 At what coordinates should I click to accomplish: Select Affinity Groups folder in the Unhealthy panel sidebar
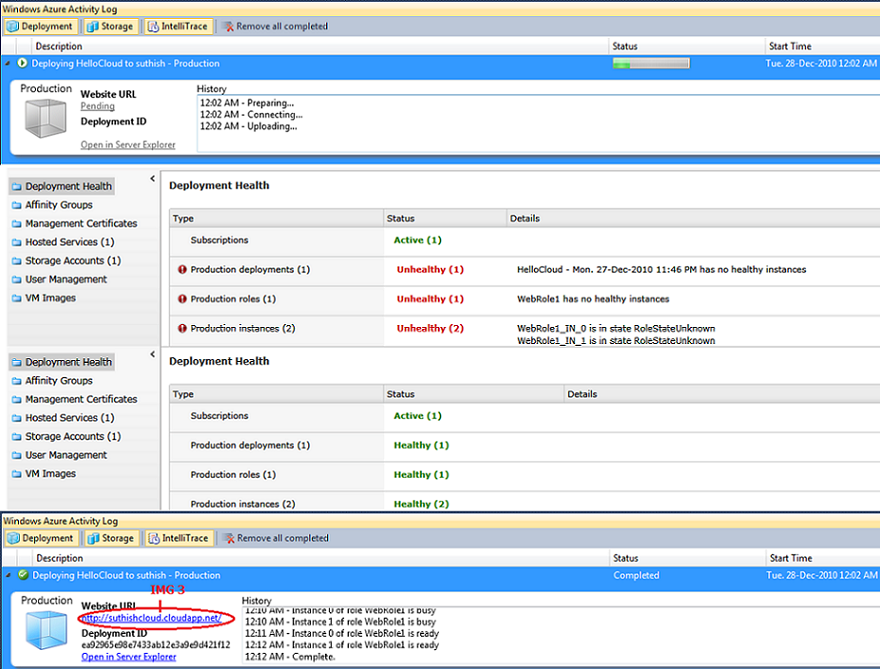click(52, 205)
